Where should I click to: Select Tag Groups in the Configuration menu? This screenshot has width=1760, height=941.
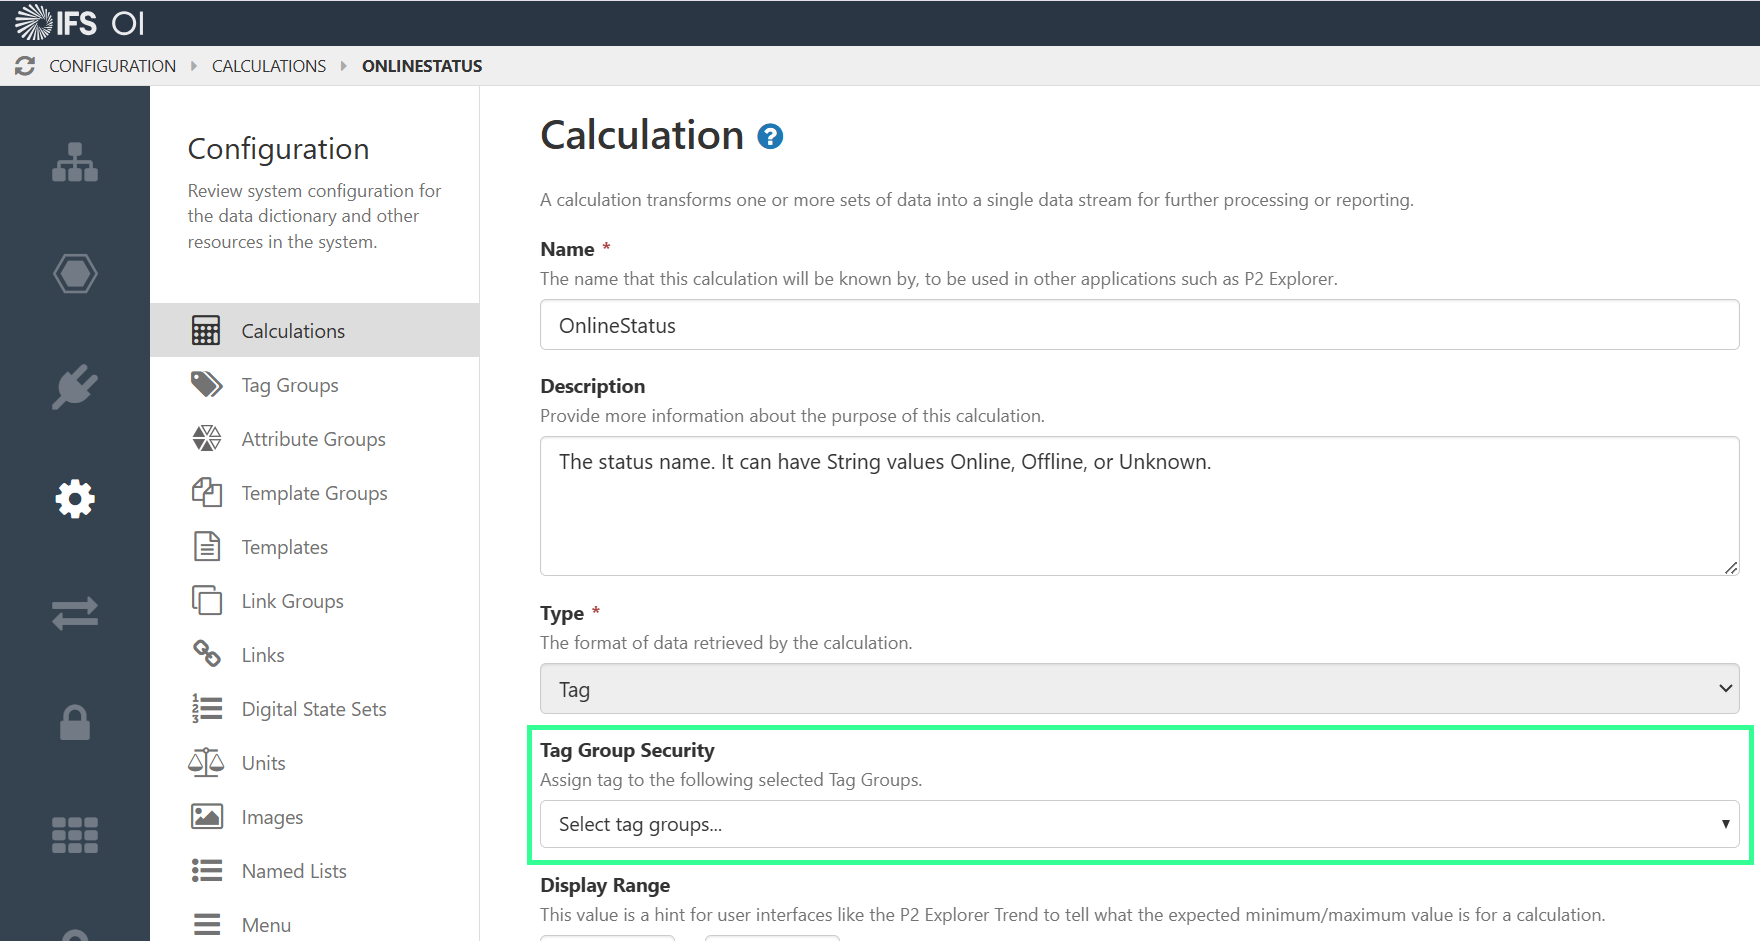pos(290,384)
